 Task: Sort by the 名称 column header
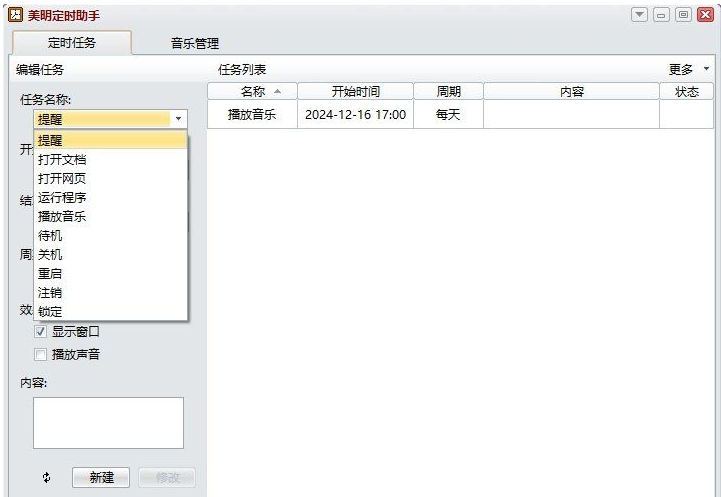coord(252,91)
